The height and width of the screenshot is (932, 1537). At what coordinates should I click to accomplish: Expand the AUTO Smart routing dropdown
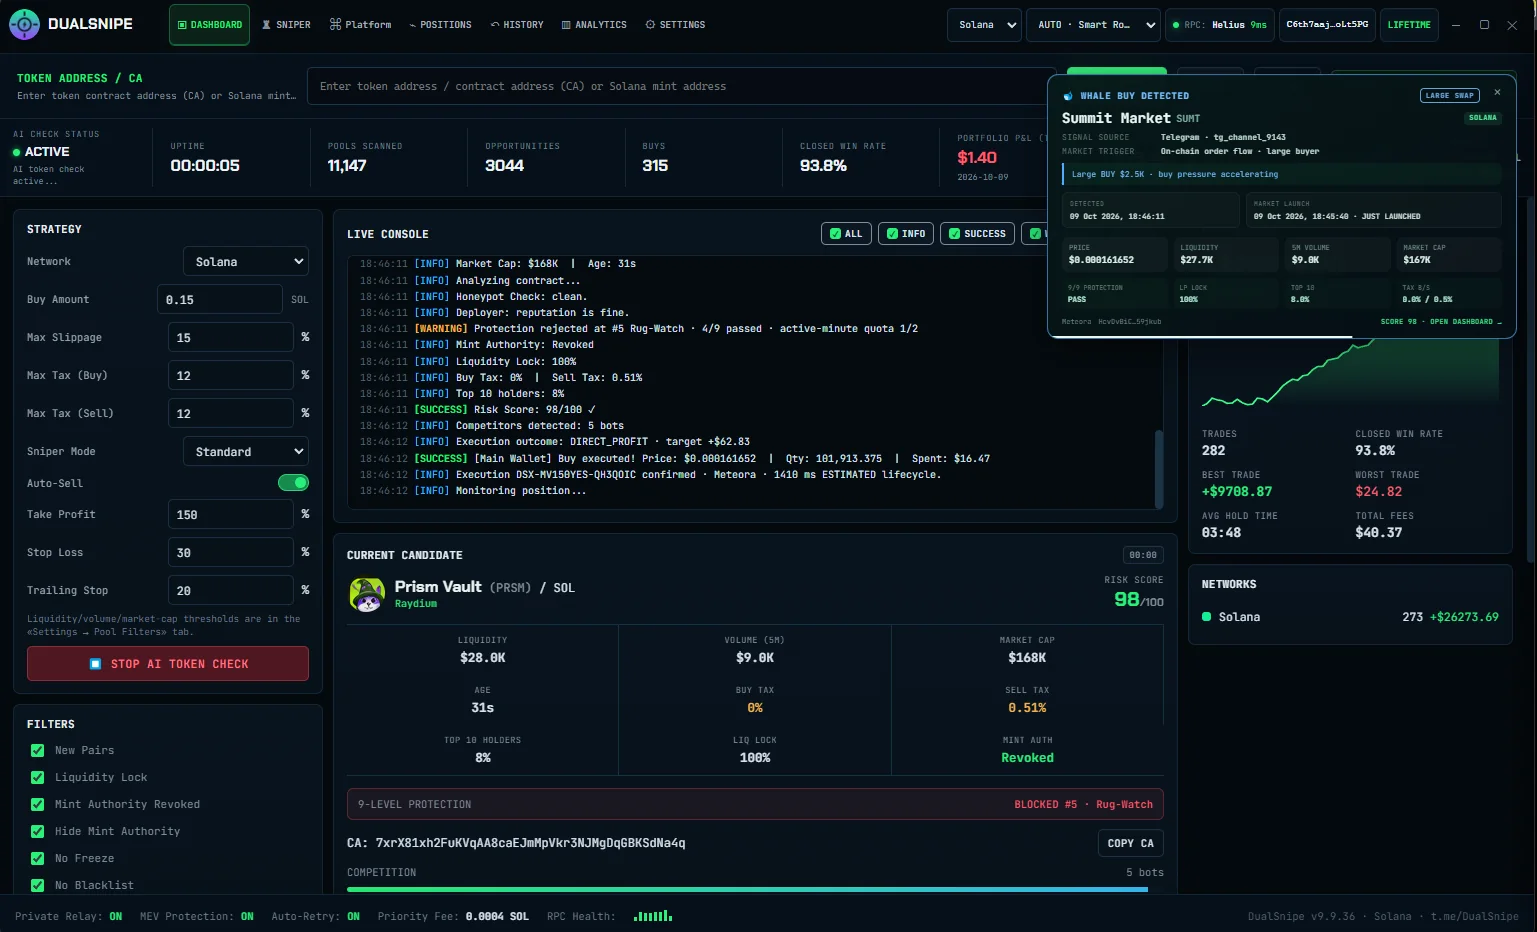click(1093, 25)
